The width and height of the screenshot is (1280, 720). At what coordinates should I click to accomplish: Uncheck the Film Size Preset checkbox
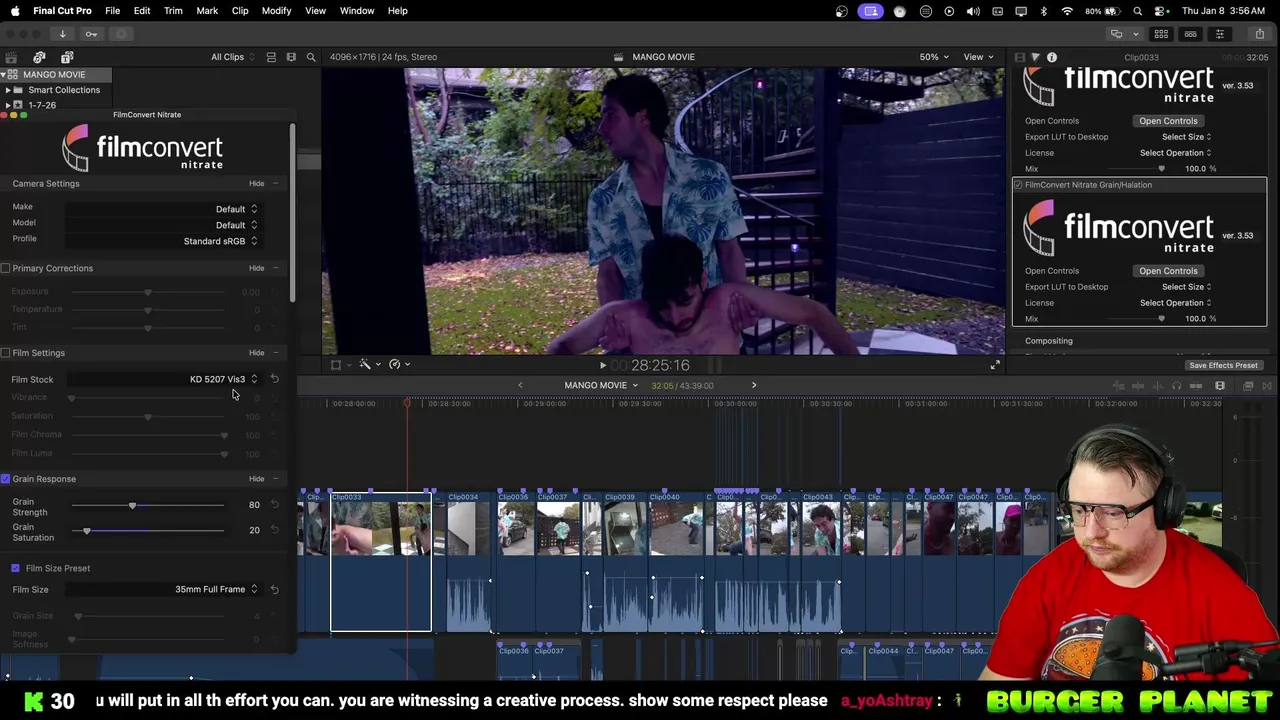pyautogui.click(x=15, y=568)
